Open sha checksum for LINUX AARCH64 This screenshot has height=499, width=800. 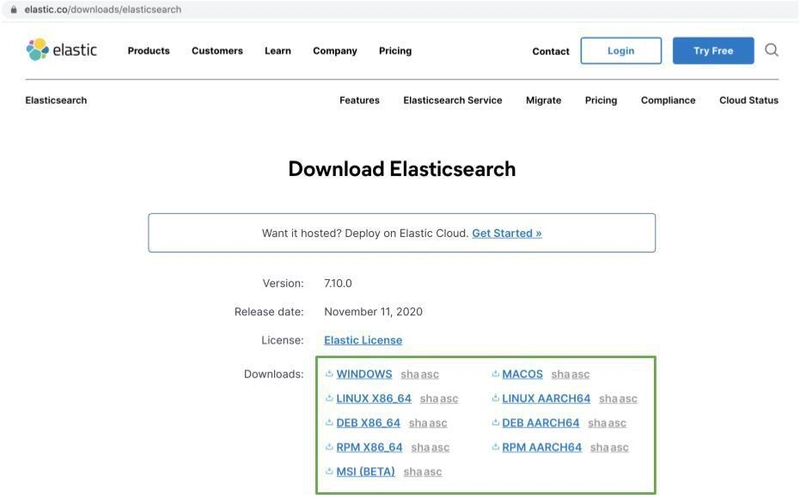coord(608,398)
